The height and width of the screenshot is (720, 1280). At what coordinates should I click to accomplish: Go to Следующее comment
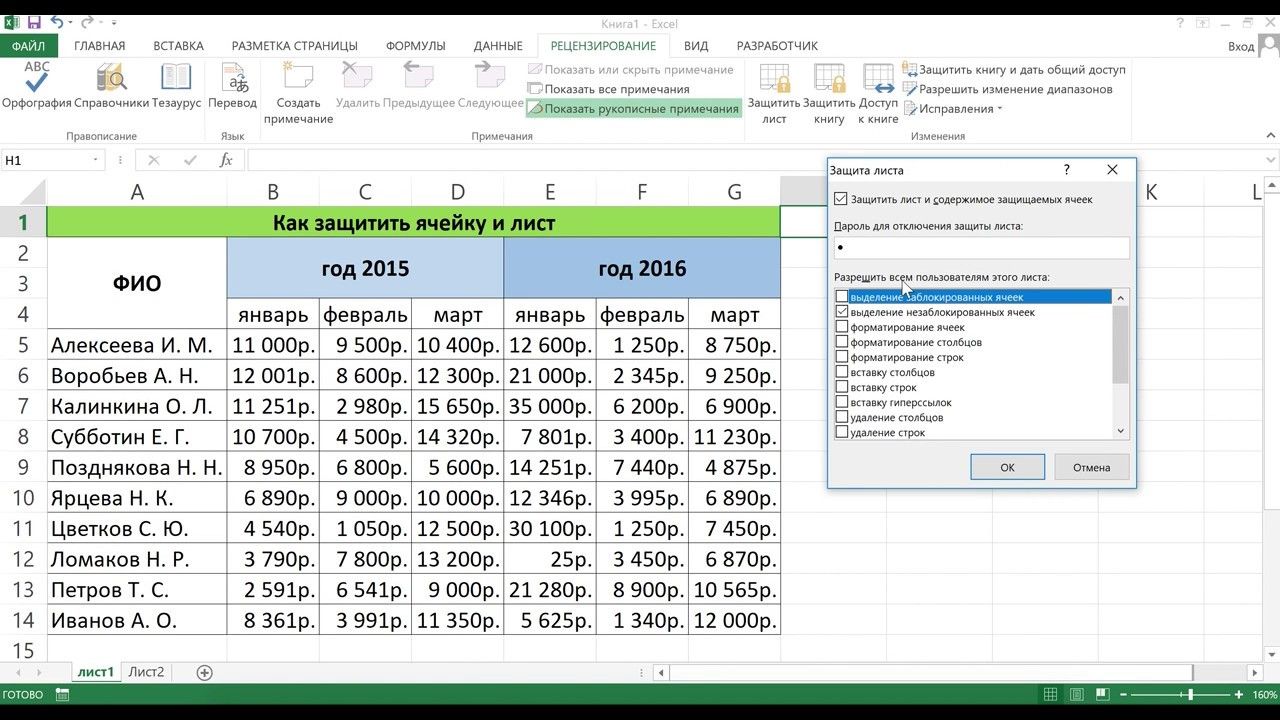tap(490, 86)
